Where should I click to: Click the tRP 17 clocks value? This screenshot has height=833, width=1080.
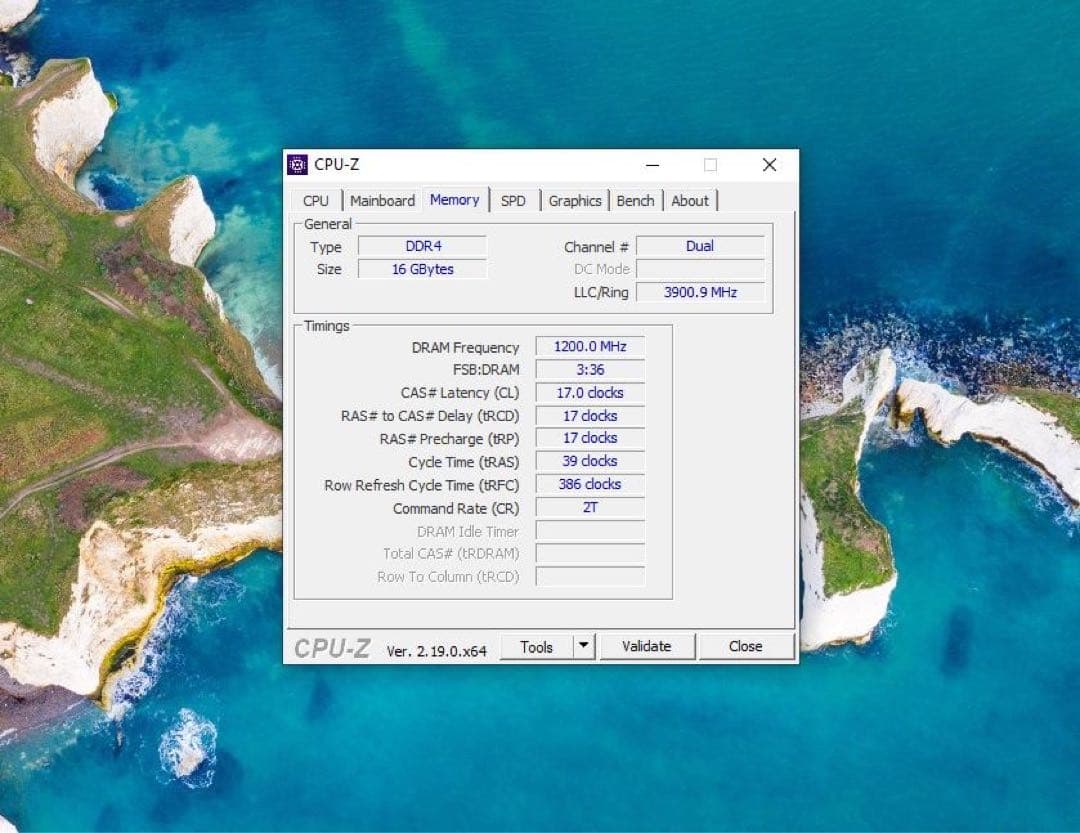[590, 438]
